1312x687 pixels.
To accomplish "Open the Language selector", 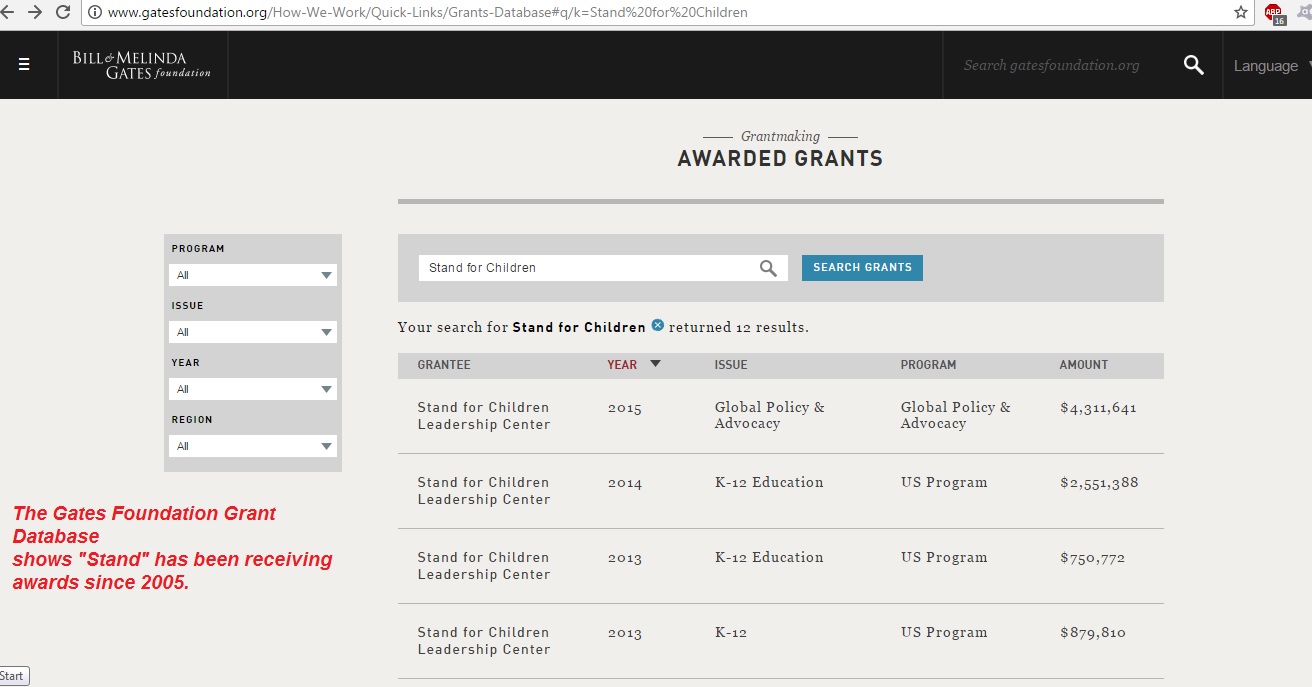I will (x=1270, y=66).
